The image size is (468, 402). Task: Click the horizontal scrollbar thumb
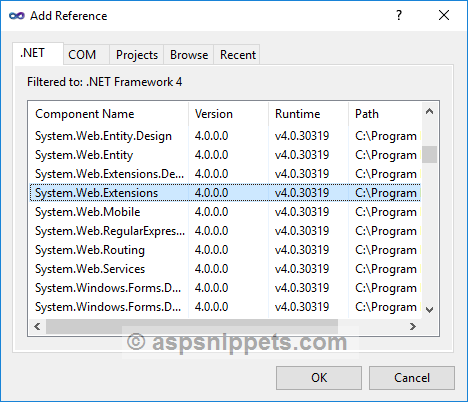coord(192,326)
